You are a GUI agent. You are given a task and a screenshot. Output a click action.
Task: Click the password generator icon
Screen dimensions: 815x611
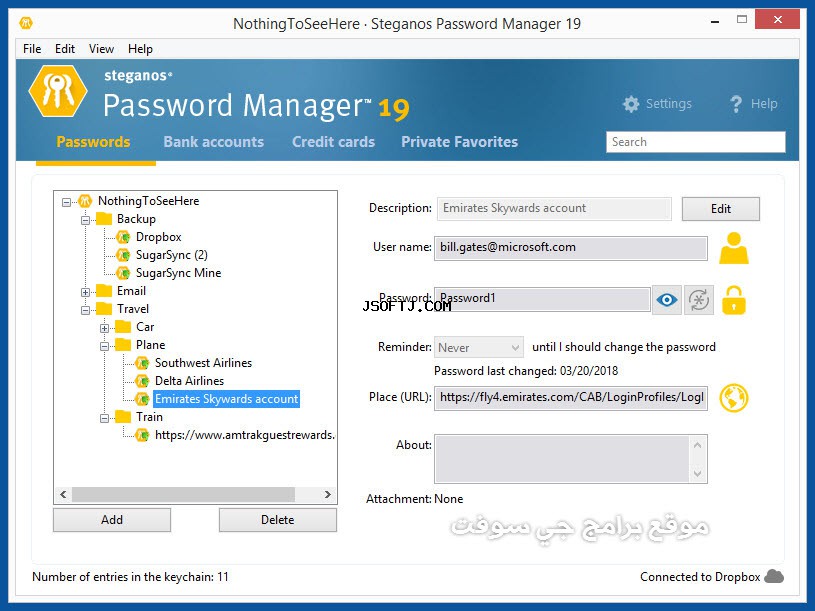click(699, 300)
